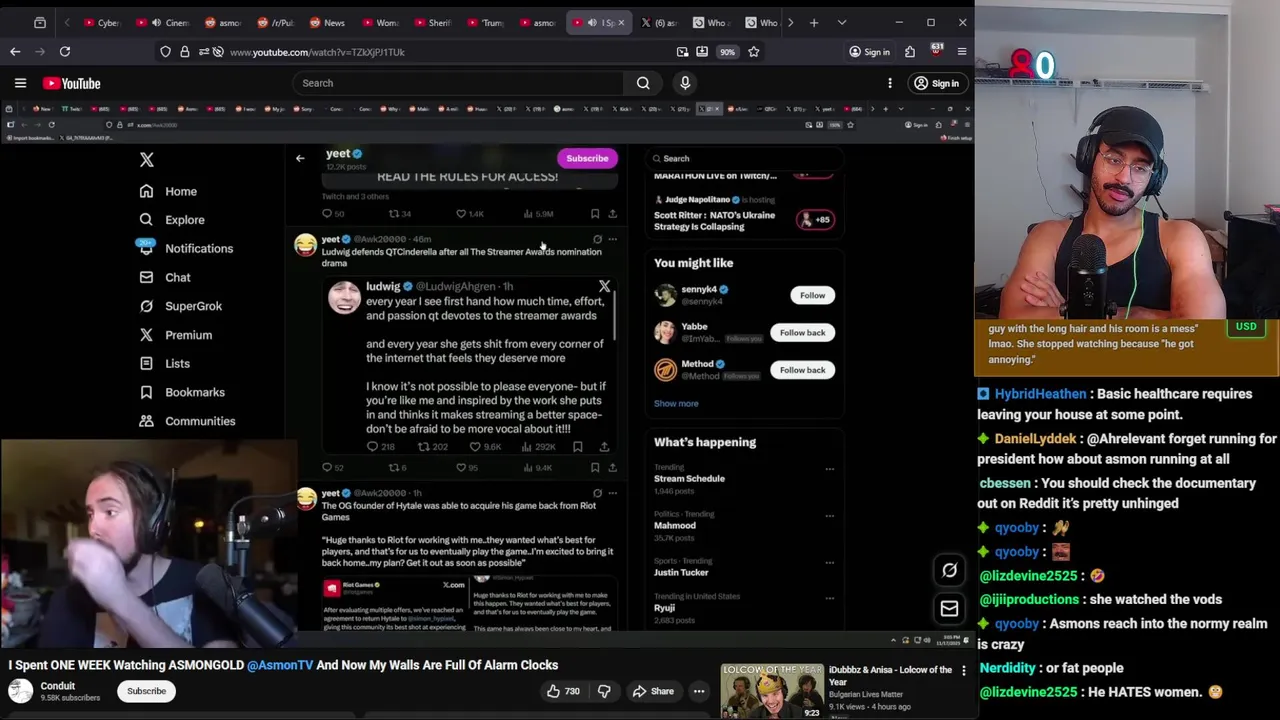Dislike the YouTube video
The width and height of the screenshot is (1280, 720).
[x=604, y=691]
